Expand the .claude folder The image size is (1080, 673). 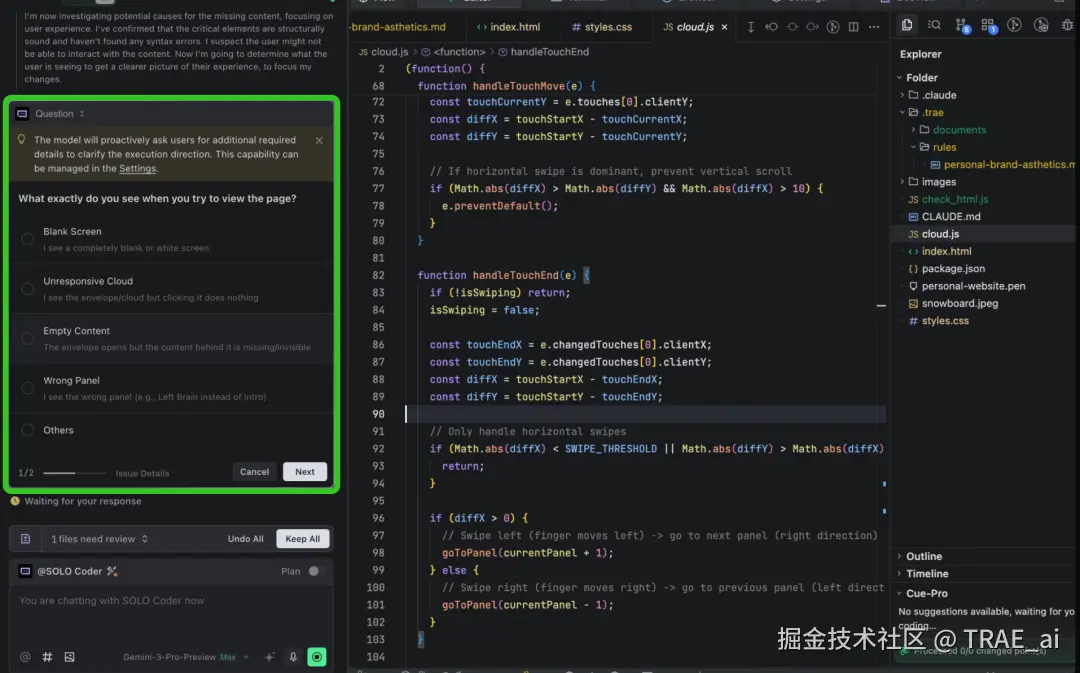click(x=902, y=95)
